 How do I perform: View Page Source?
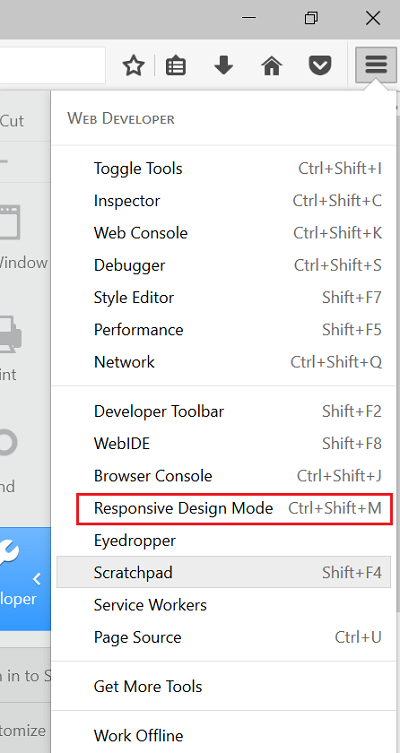(223, 637)
